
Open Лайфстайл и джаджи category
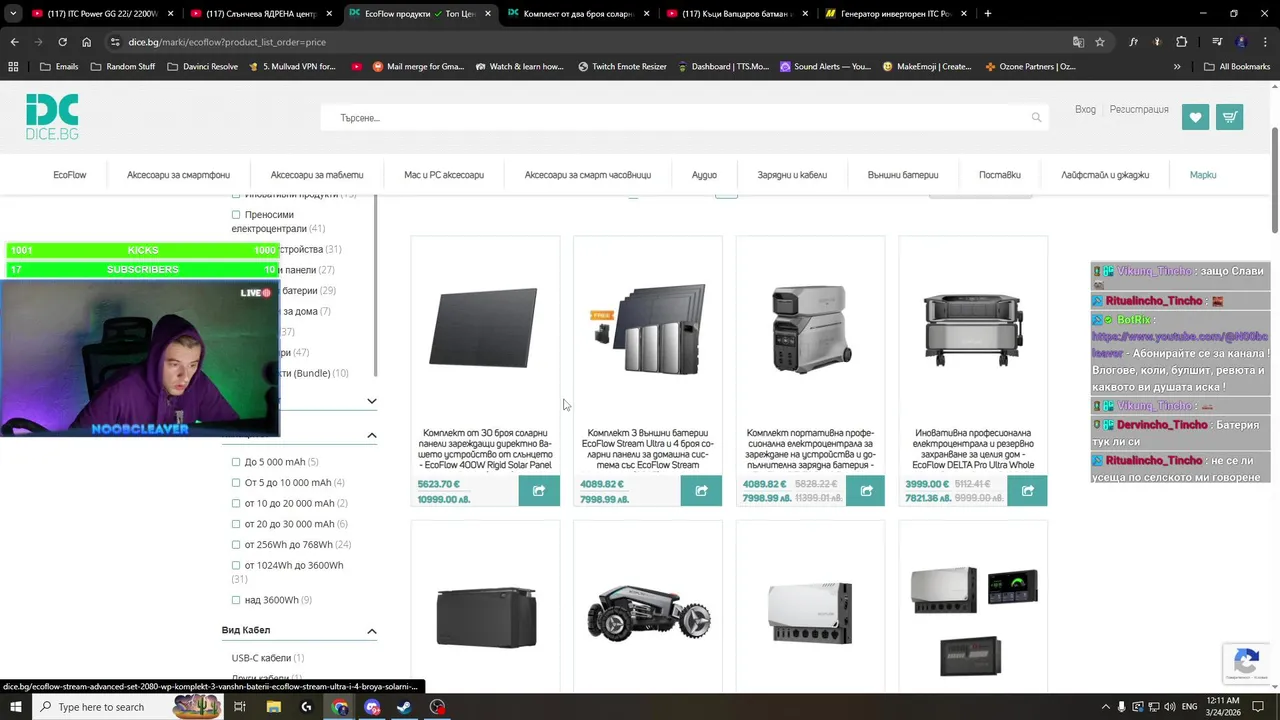[x=1105, y=175]
